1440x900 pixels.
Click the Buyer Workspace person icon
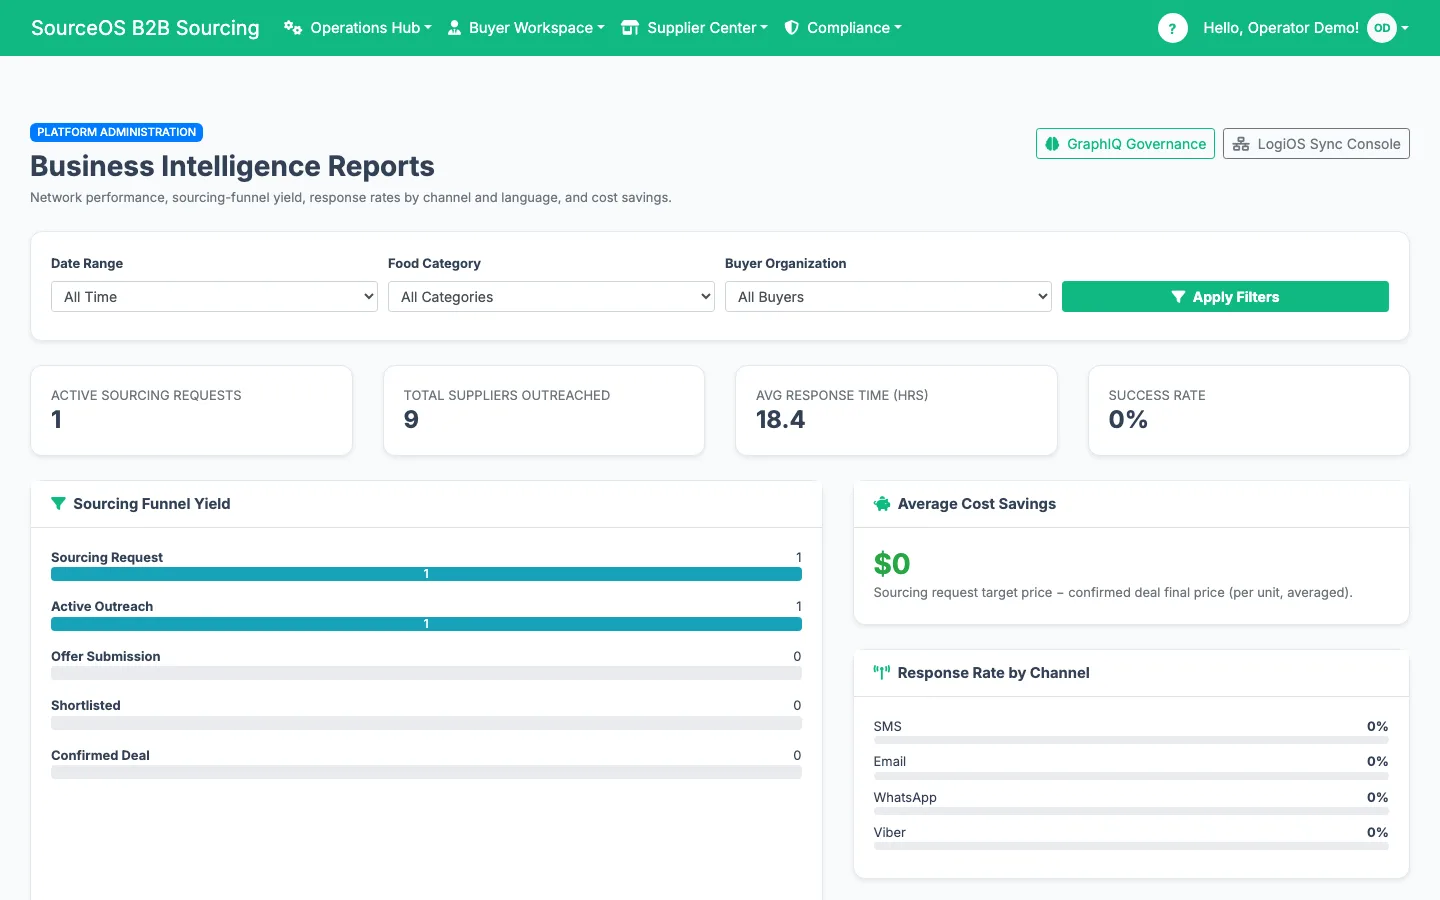point(454,28)
